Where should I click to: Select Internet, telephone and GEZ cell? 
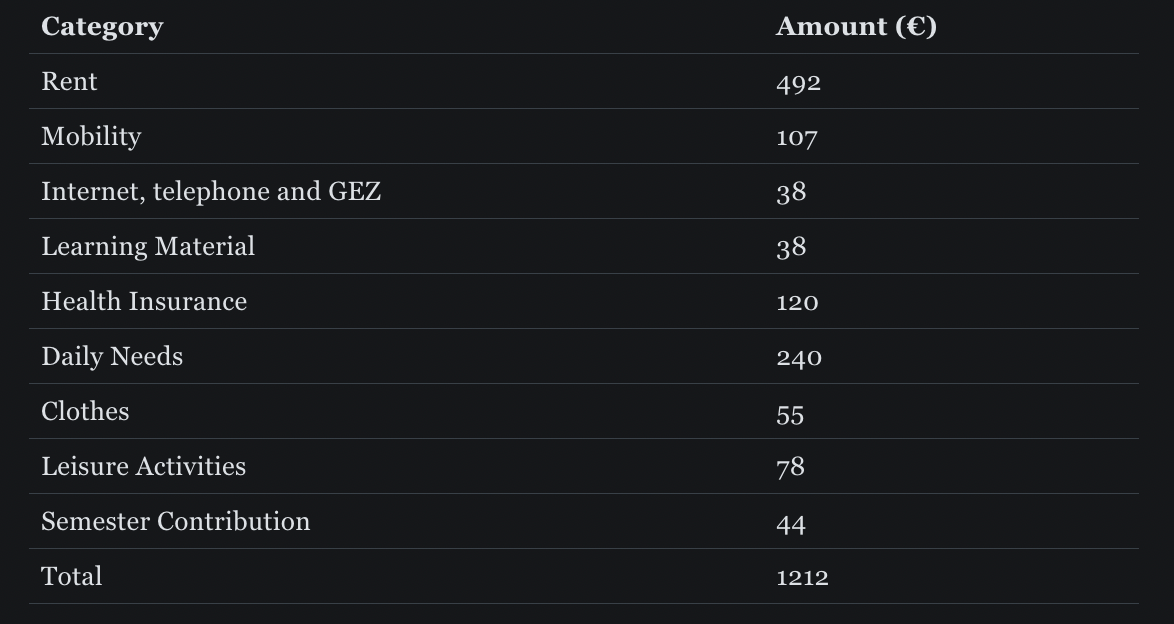coord(211,192)
